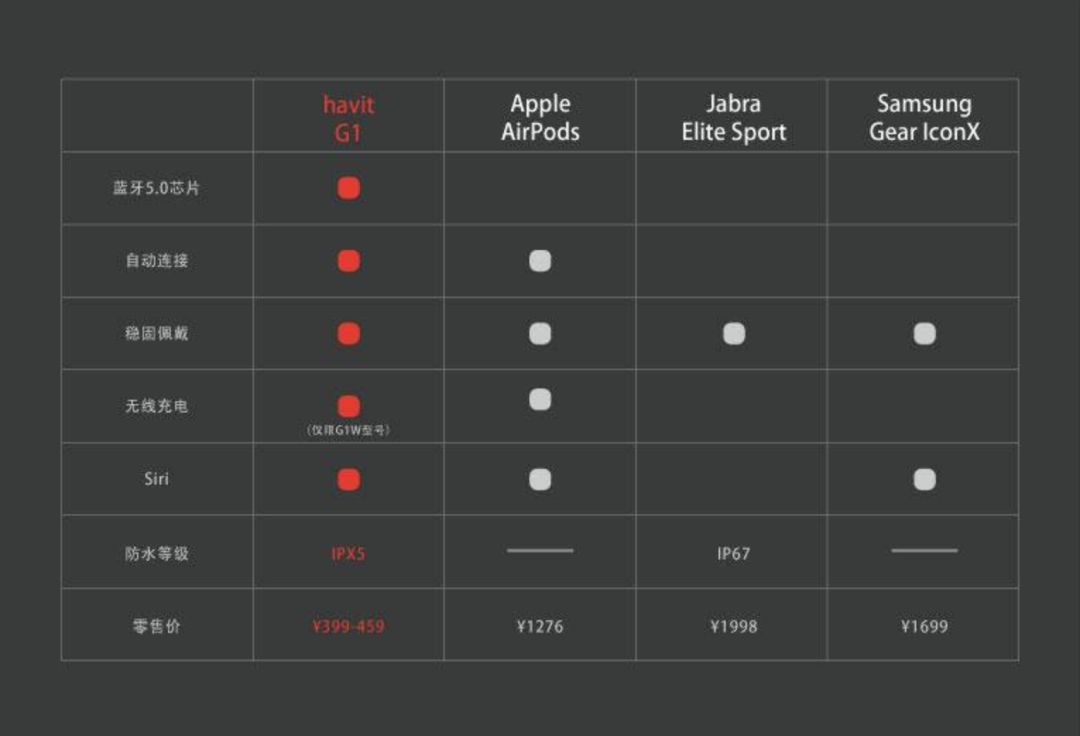Click the gray 稳固佩戴 dot under Samsung Gear IconX
The width and height of the screenshot is (1080, 736).
(924, 334)
